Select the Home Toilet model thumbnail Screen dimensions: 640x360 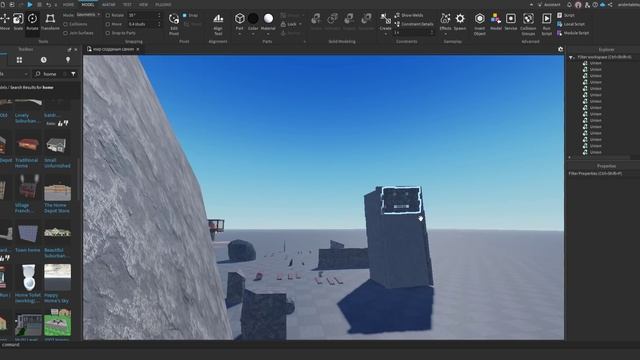tap(28, 278)
